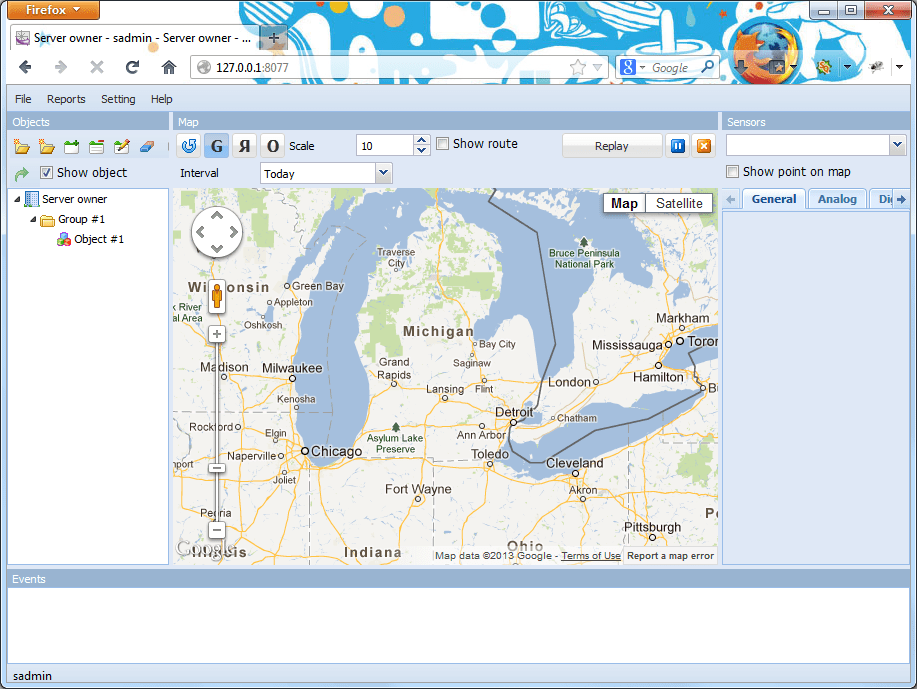Switch to the OpenStreetMap source (O icon)
Viewport: 917px width, 689px height.
[272, 145]
